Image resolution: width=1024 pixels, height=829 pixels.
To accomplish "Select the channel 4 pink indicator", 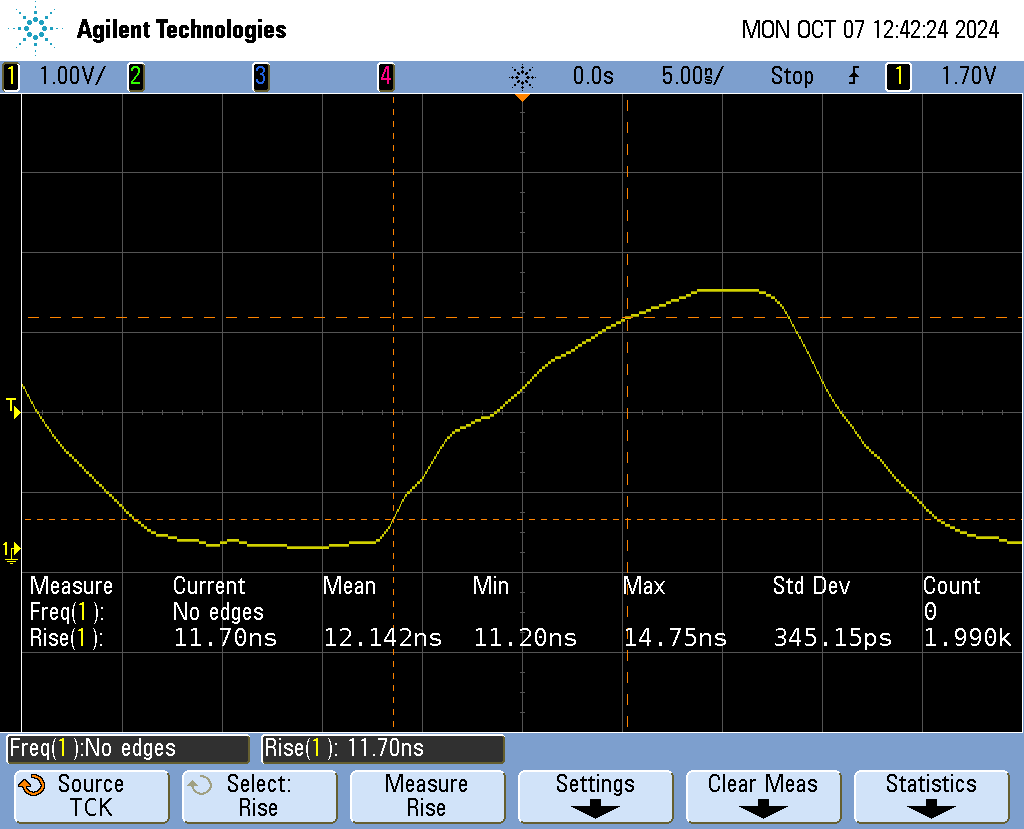I will [x=385, y=76].
